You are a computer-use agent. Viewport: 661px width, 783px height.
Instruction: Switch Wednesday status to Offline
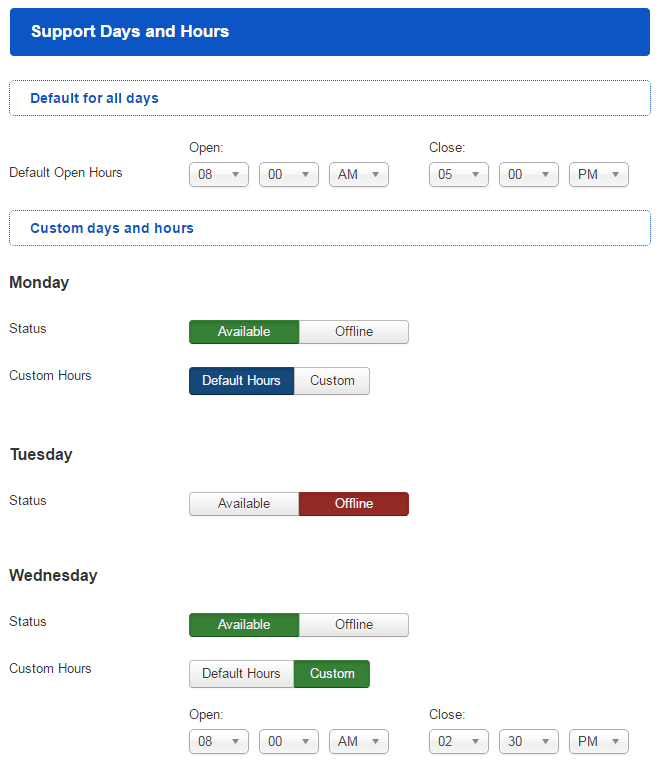pyautogui.click(x=354, y=625)
